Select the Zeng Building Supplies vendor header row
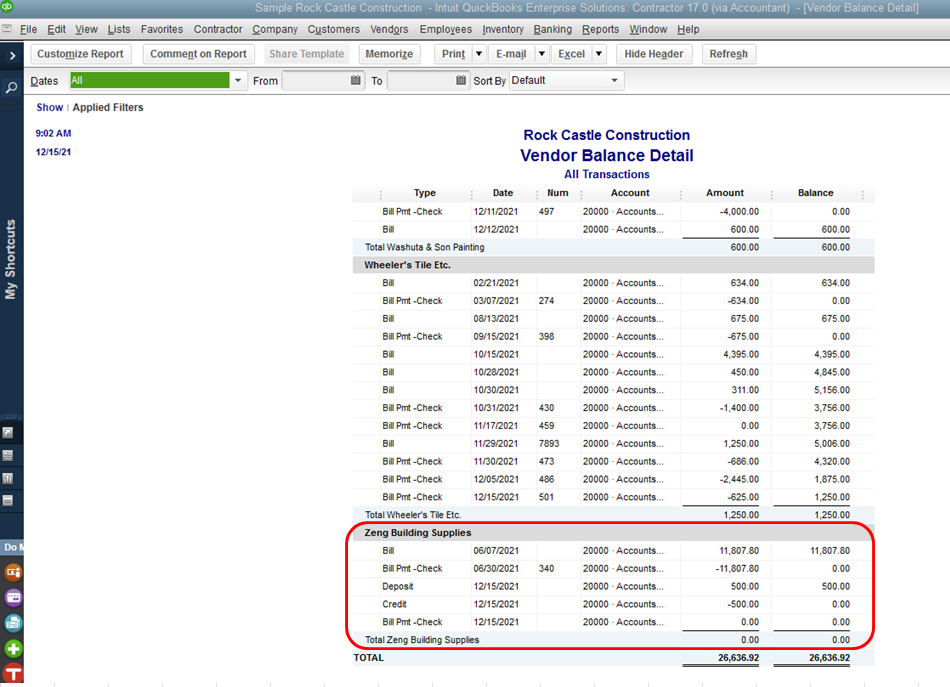This screenshot has width=950, height=687. [x=613, y=533]
